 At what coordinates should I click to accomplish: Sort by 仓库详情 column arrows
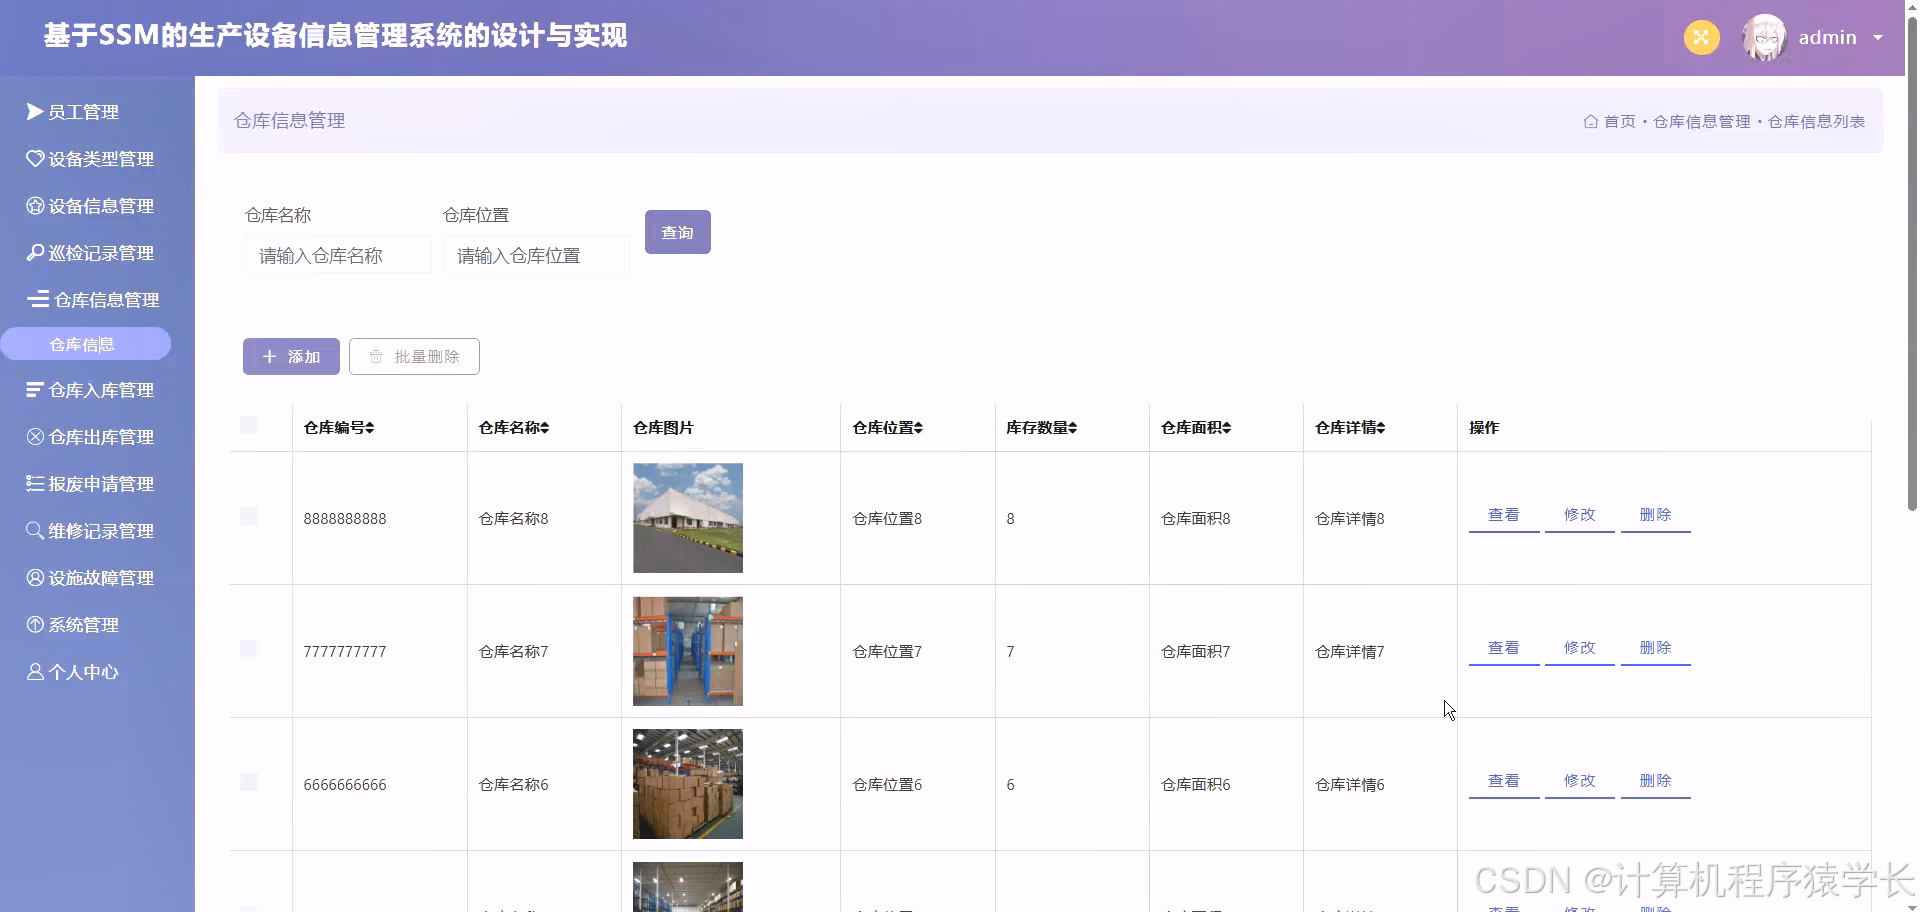(x=1380, y=428)
